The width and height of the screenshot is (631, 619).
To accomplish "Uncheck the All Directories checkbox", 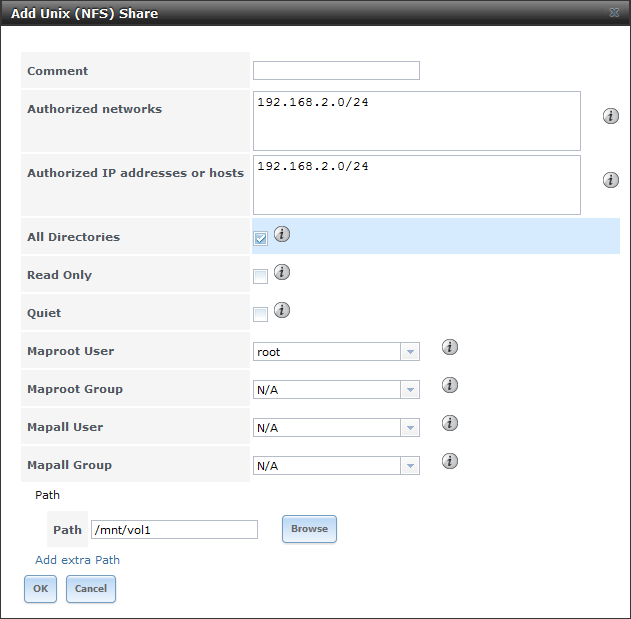I will pos(260,238).
